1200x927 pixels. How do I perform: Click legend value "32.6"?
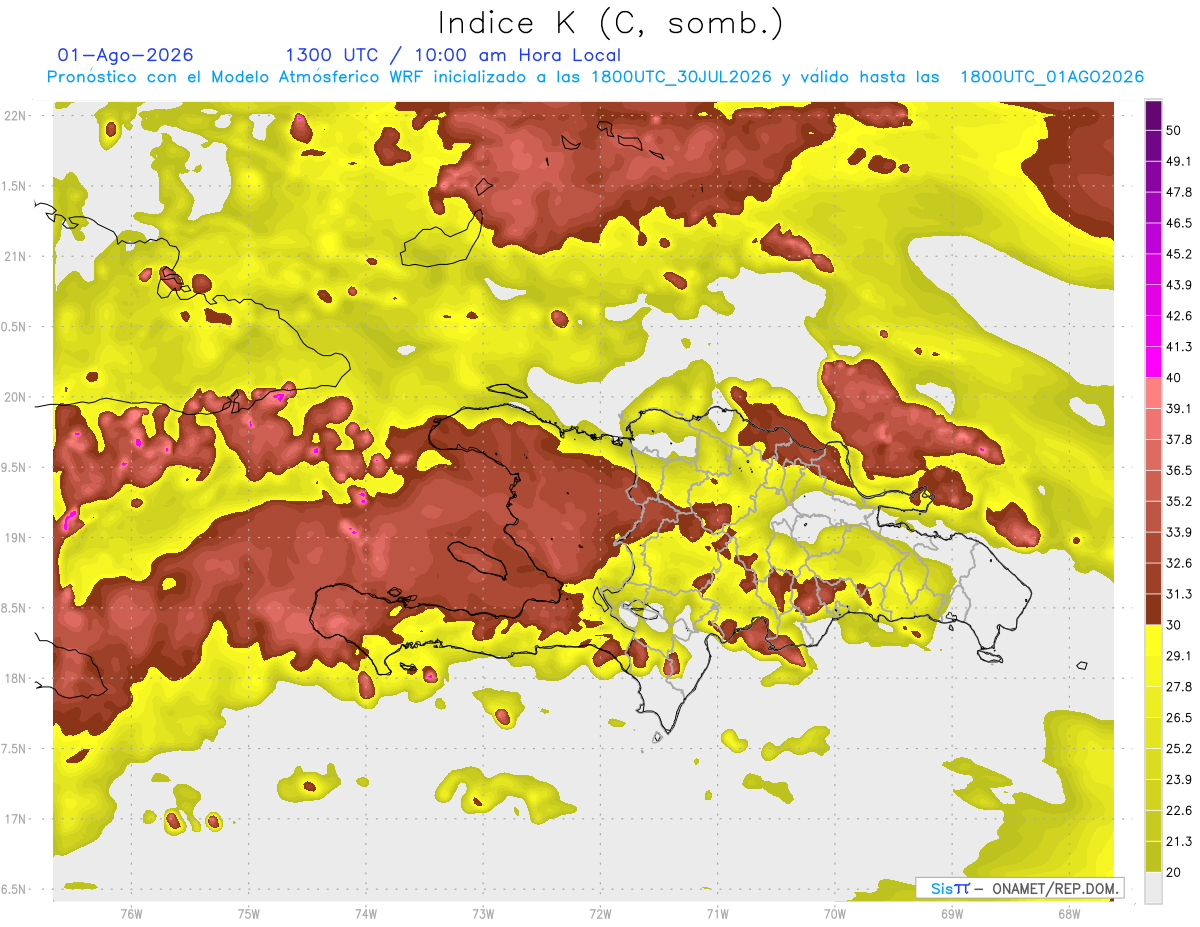pyautogui.click(x=1179, y=563)
